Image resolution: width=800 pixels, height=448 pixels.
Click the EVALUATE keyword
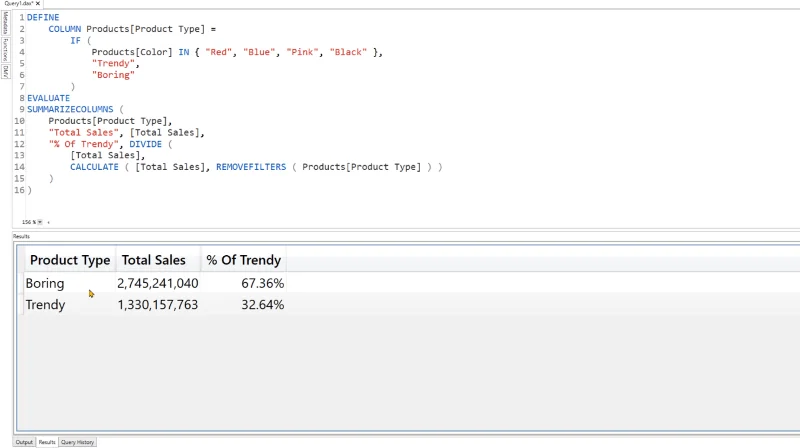(x=48, y=98)
